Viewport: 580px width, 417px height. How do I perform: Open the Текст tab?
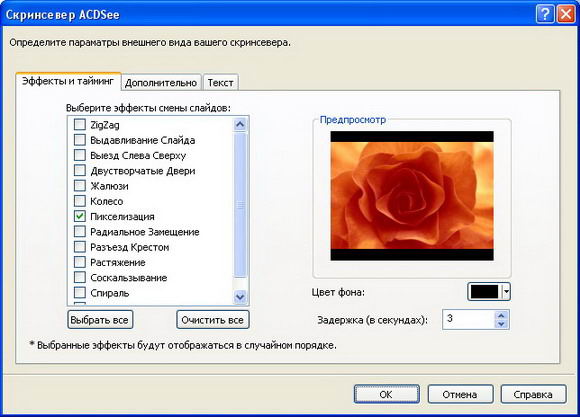(x=220, y=83)
